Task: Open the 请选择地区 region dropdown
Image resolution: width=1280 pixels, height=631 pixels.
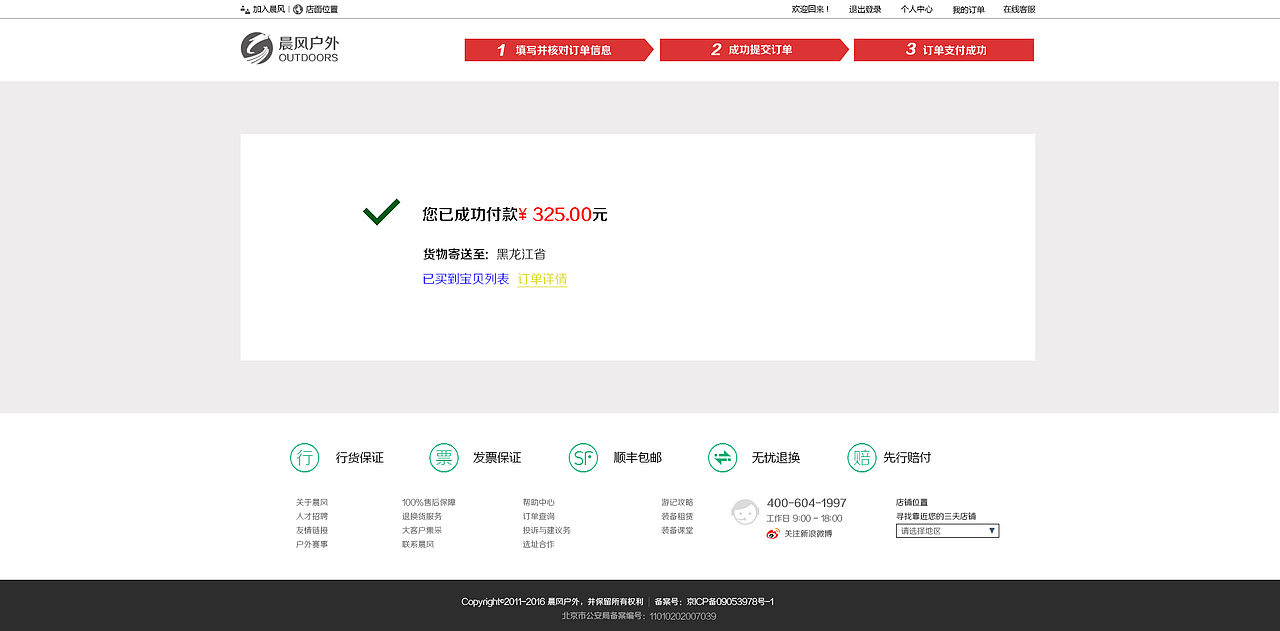Action: (x=946, y=530)
